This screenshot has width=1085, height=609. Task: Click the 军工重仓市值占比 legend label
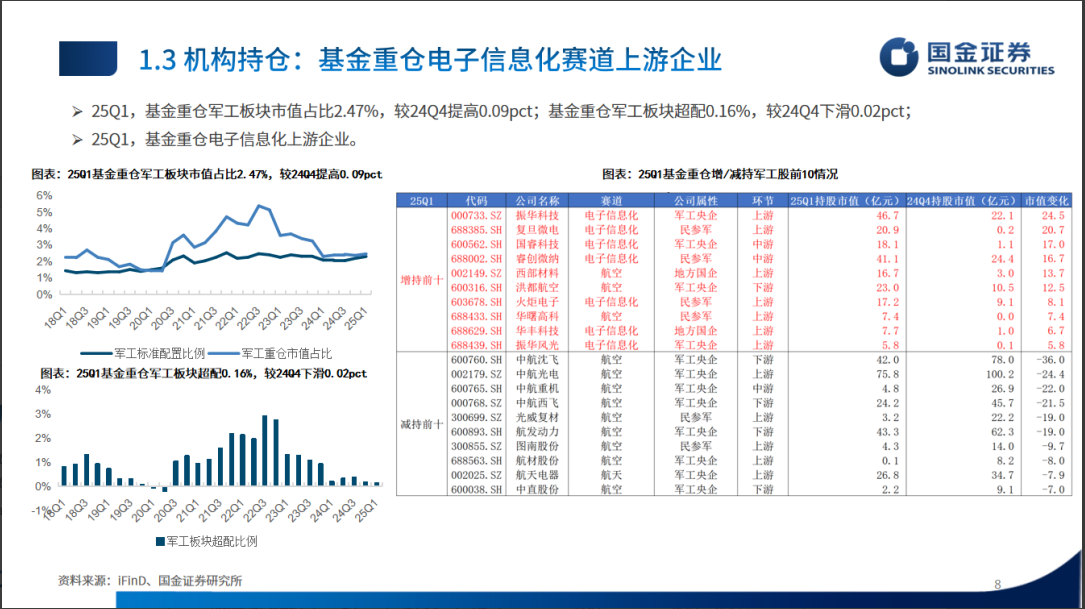click(285, 353)
